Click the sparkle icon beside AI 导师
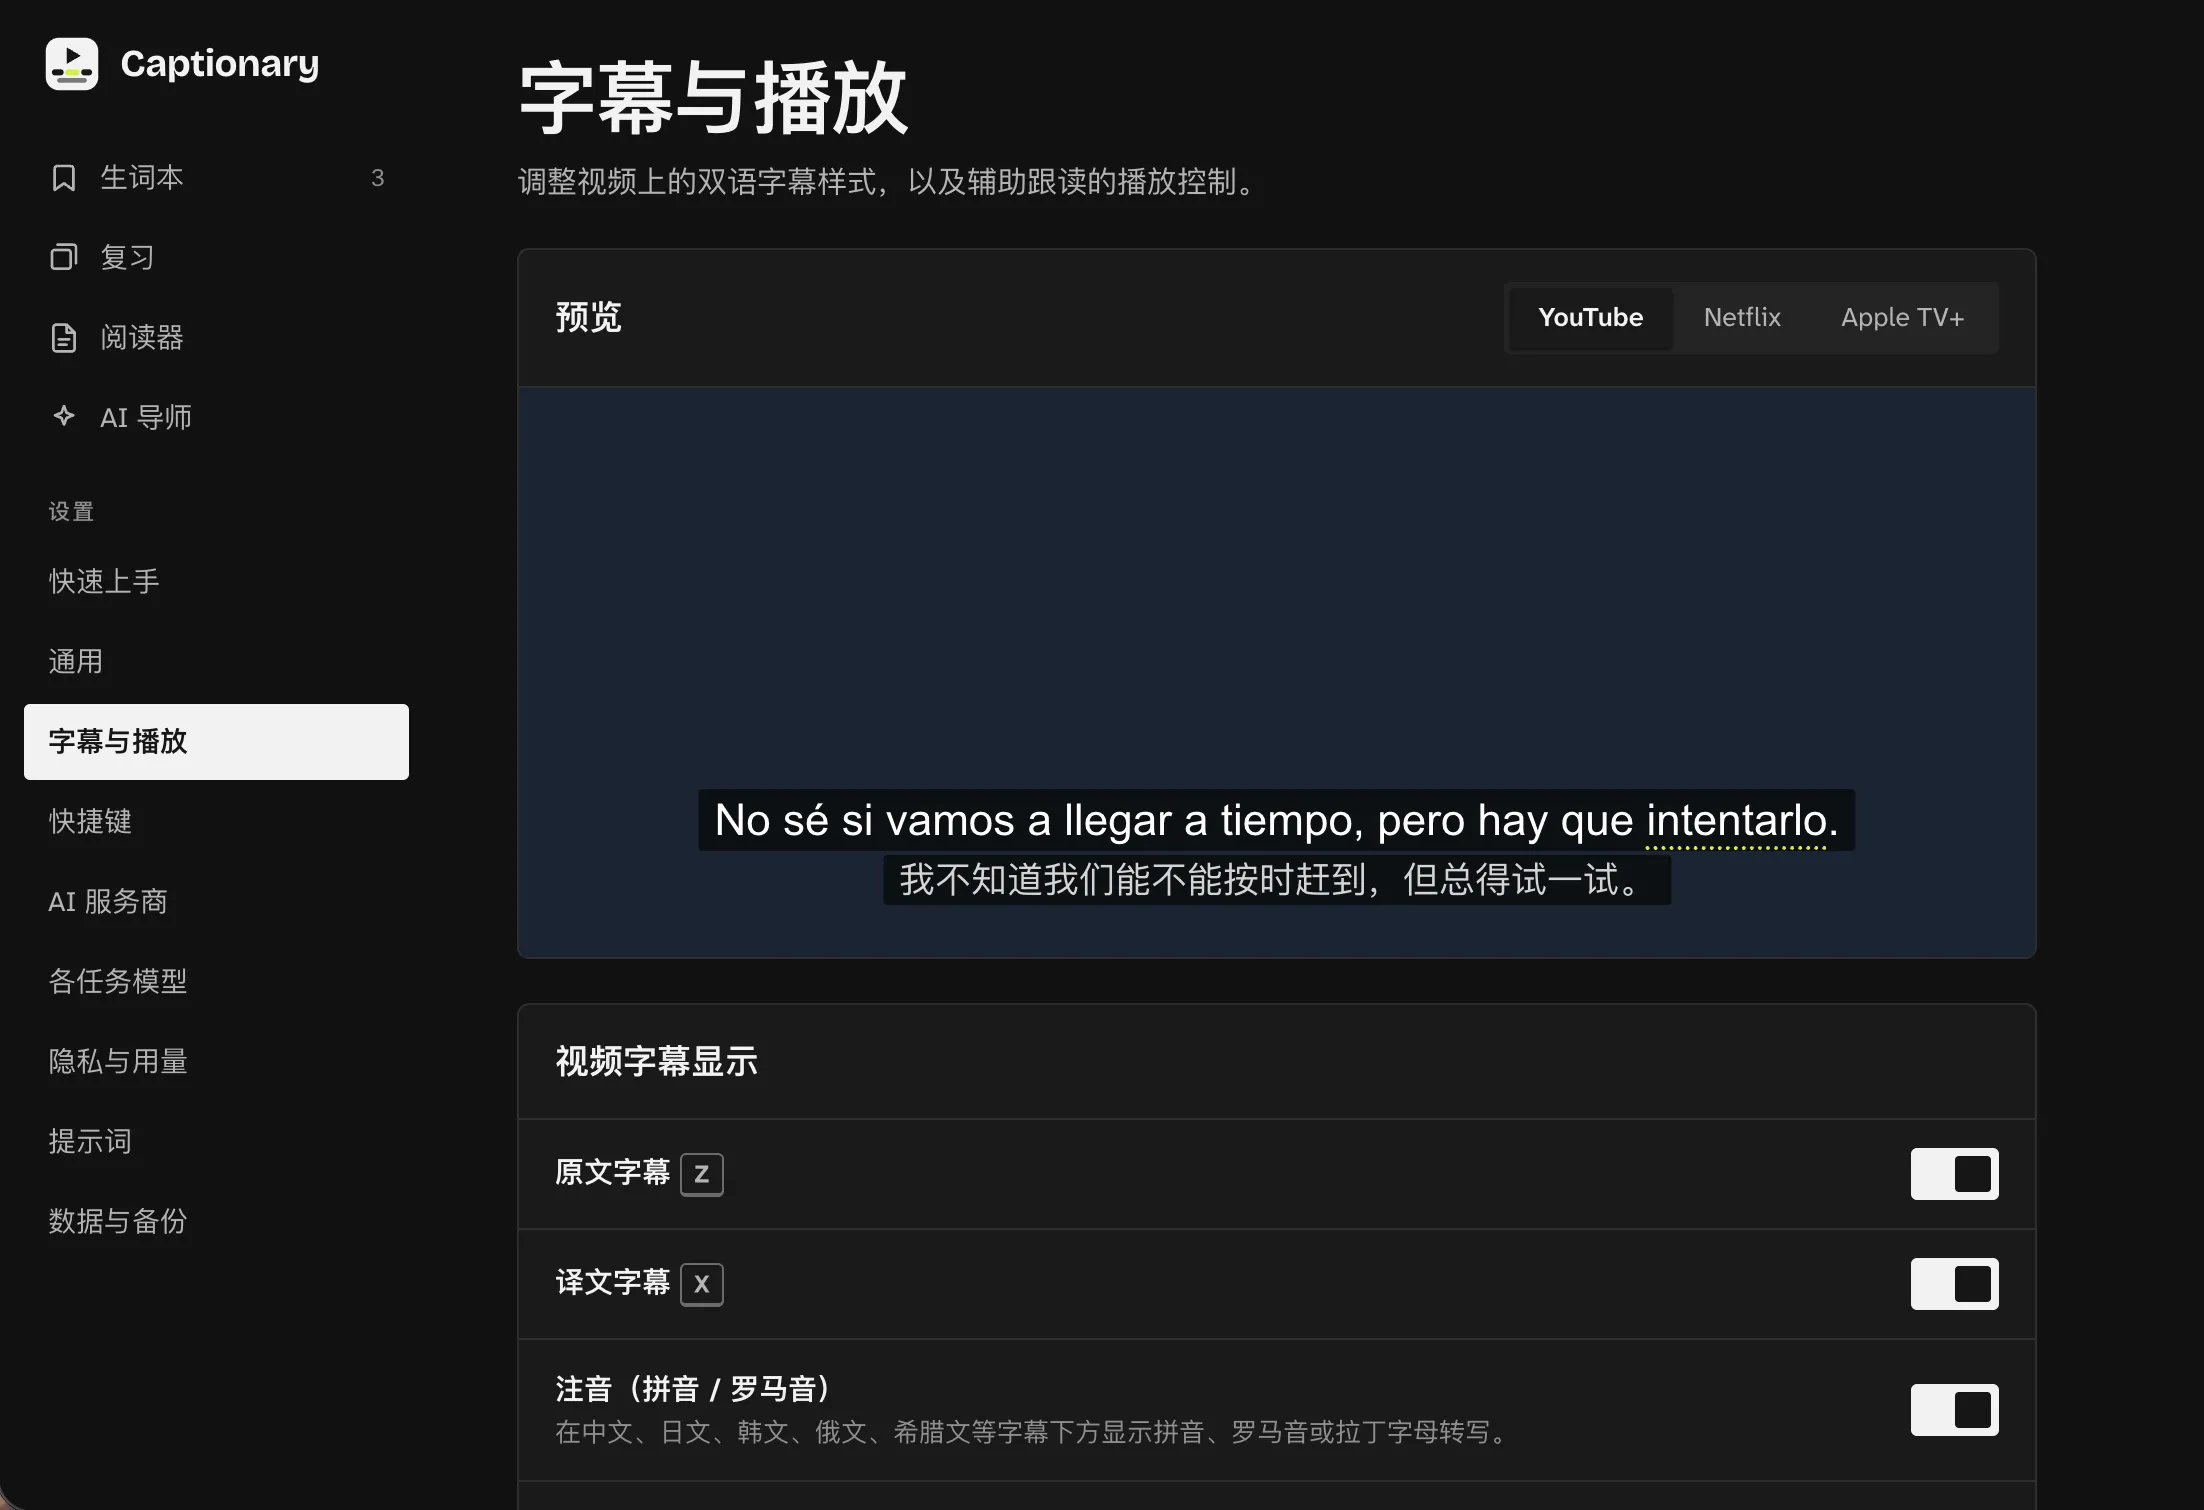 coord(64,416)
